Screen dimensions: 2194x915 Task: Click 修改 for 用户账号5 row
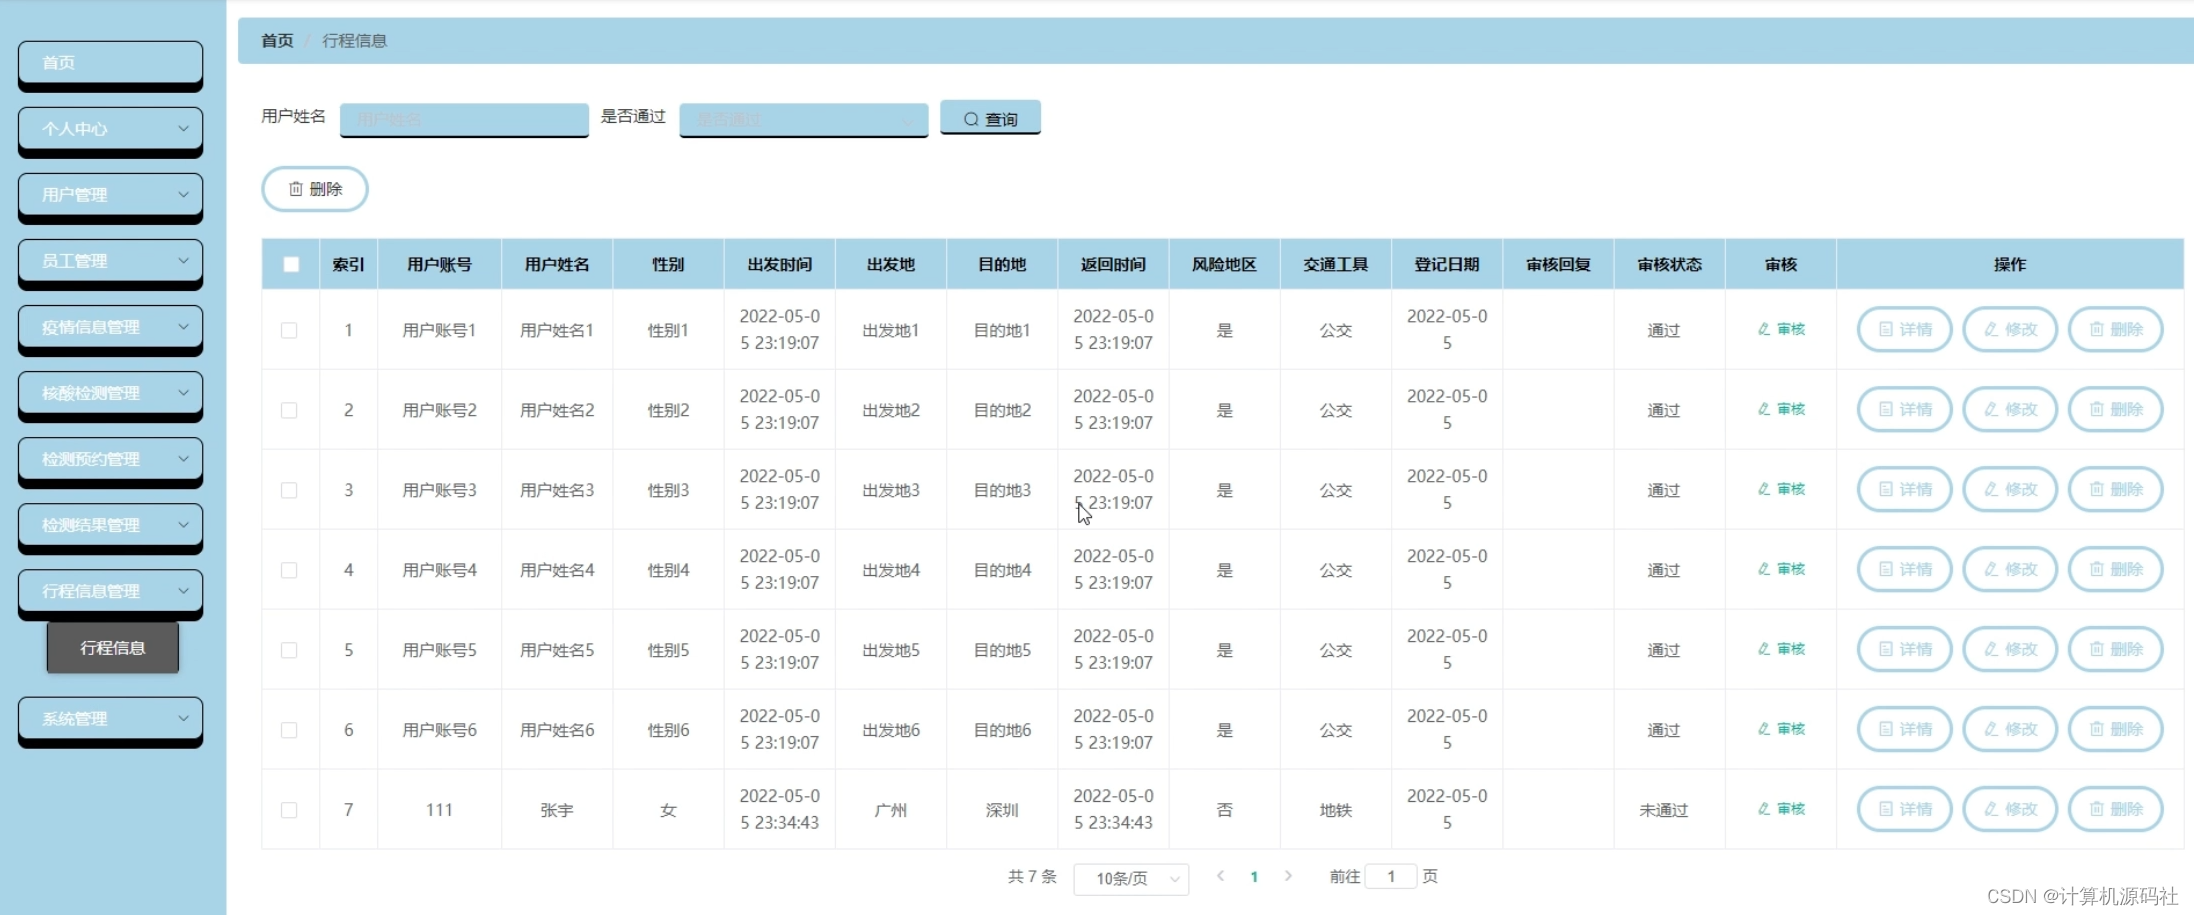(2010, 649)
